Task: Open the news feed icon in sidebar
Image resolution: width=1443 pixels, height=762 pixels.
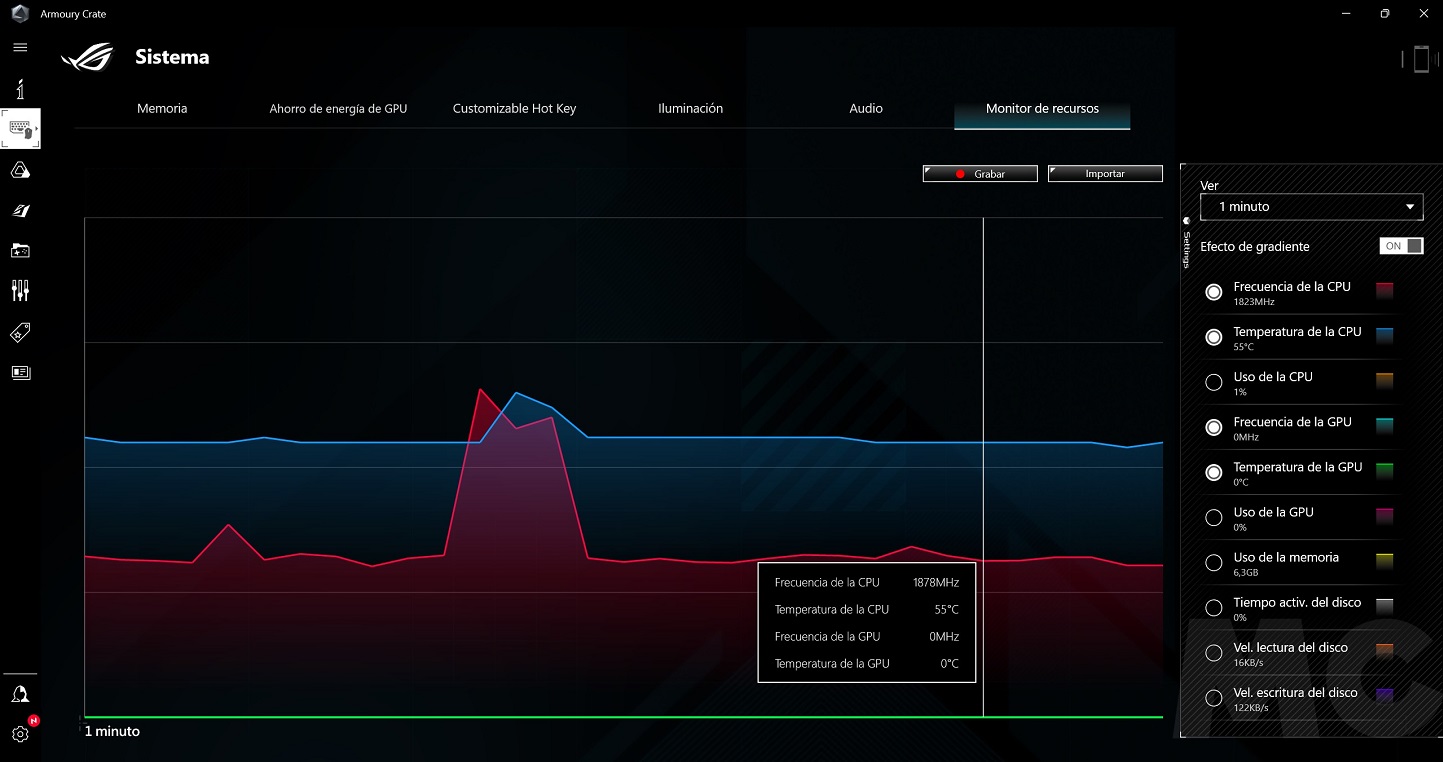Action: 20,373
